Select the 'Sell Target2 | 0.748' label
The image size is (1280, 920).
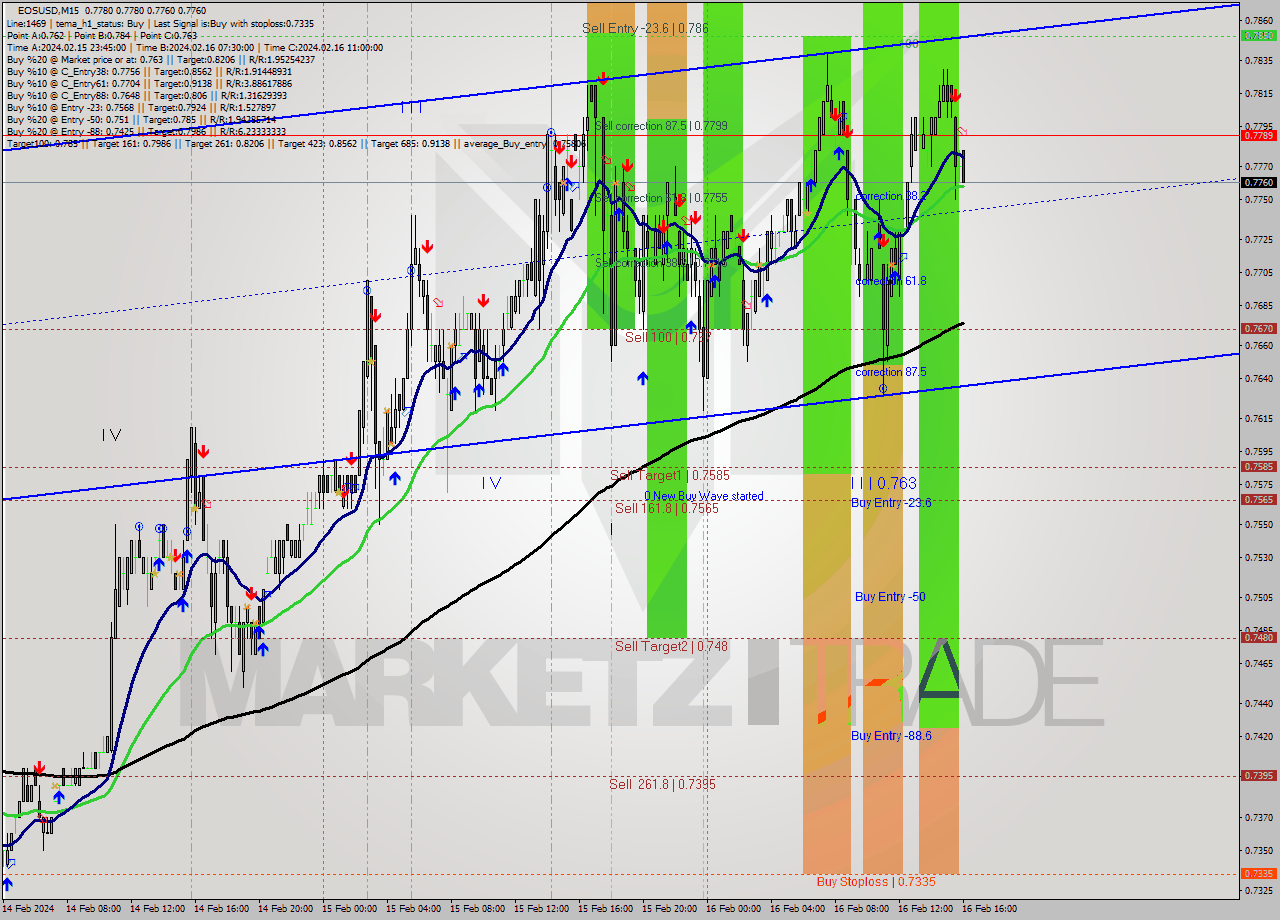(671, 647)
